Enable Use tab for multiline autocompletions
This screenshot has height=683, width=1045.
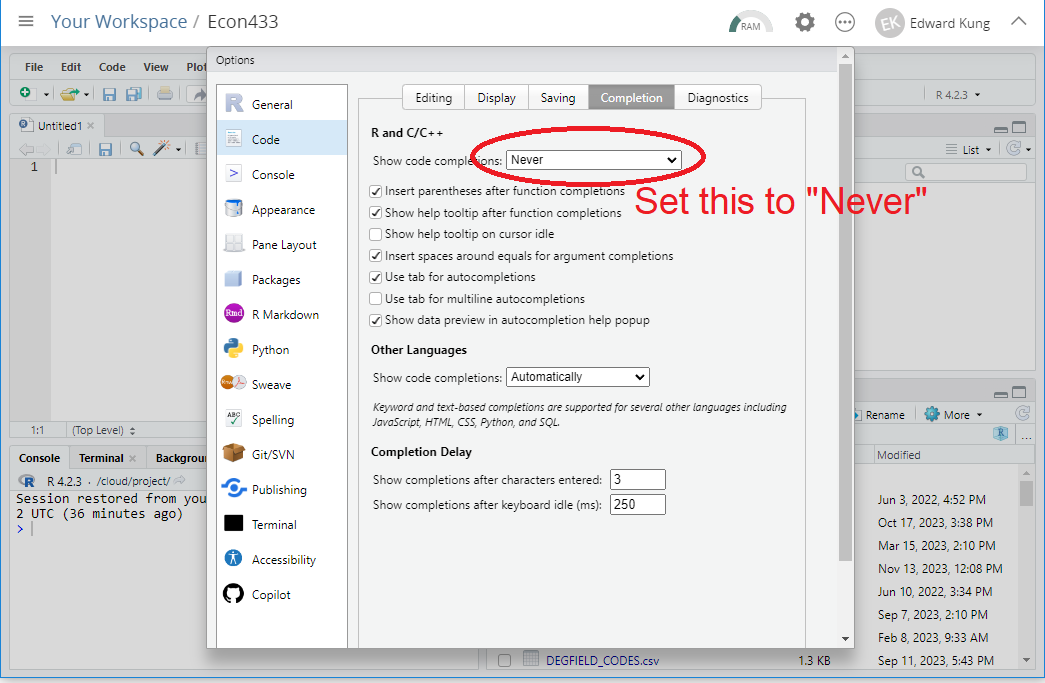click(x=376, y=299)
